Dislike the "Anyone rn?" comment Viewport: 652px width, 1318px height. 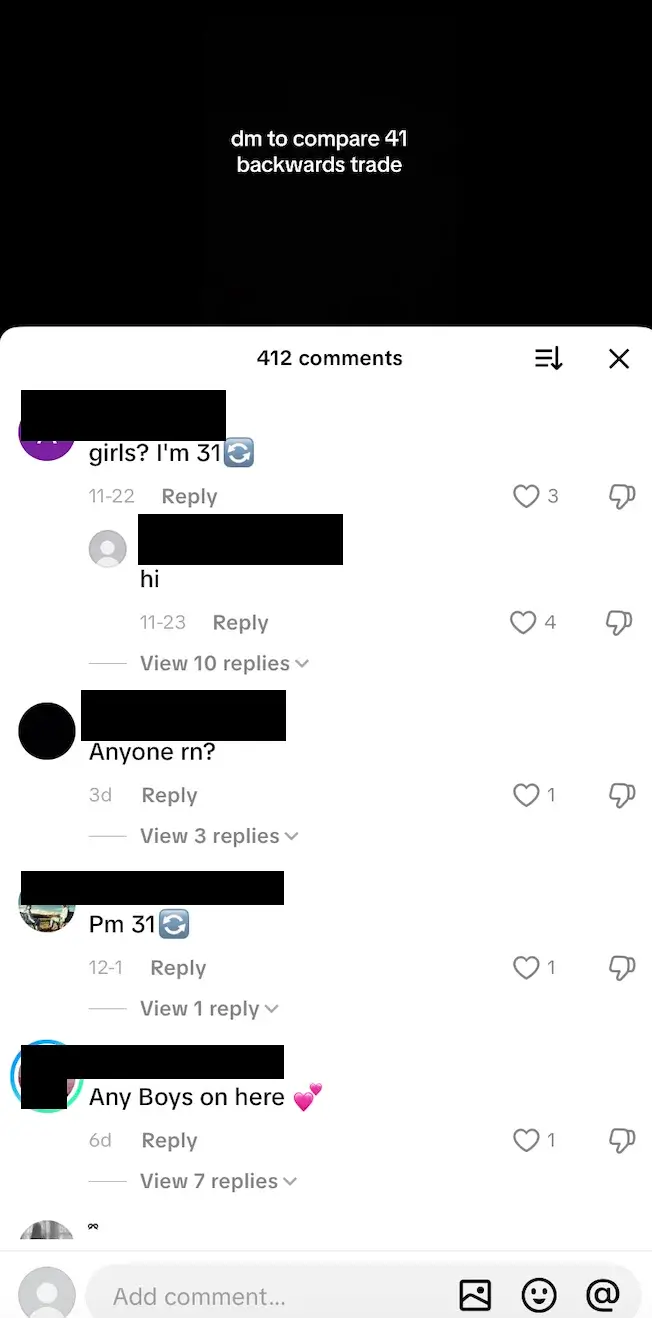pos(622,795)
